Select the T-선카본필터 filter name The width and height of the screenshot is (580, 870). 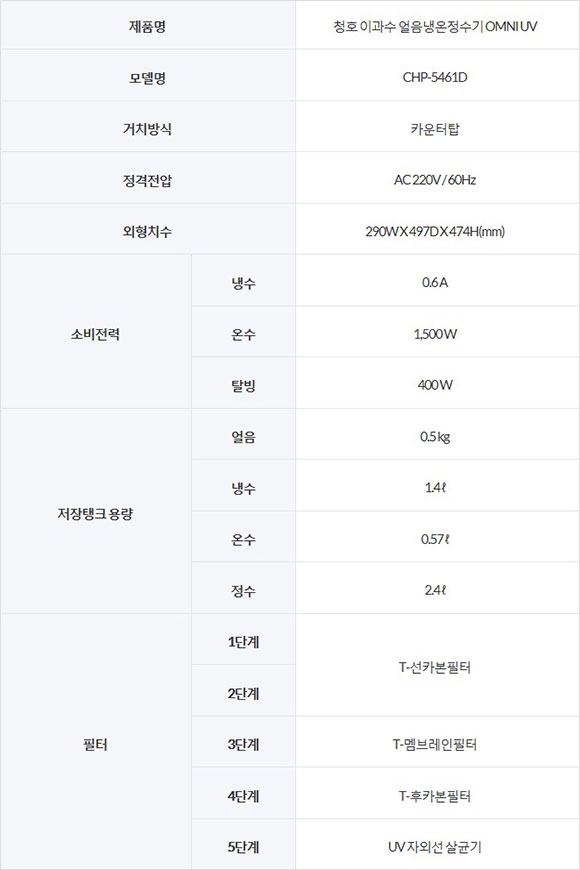435,667
